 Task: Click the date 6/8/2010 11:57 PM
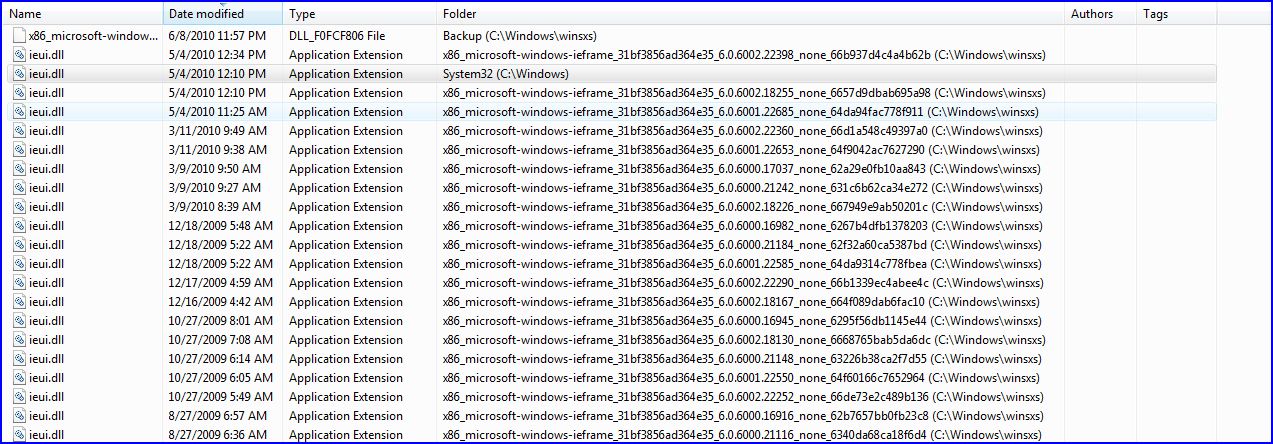pos(217,36)
